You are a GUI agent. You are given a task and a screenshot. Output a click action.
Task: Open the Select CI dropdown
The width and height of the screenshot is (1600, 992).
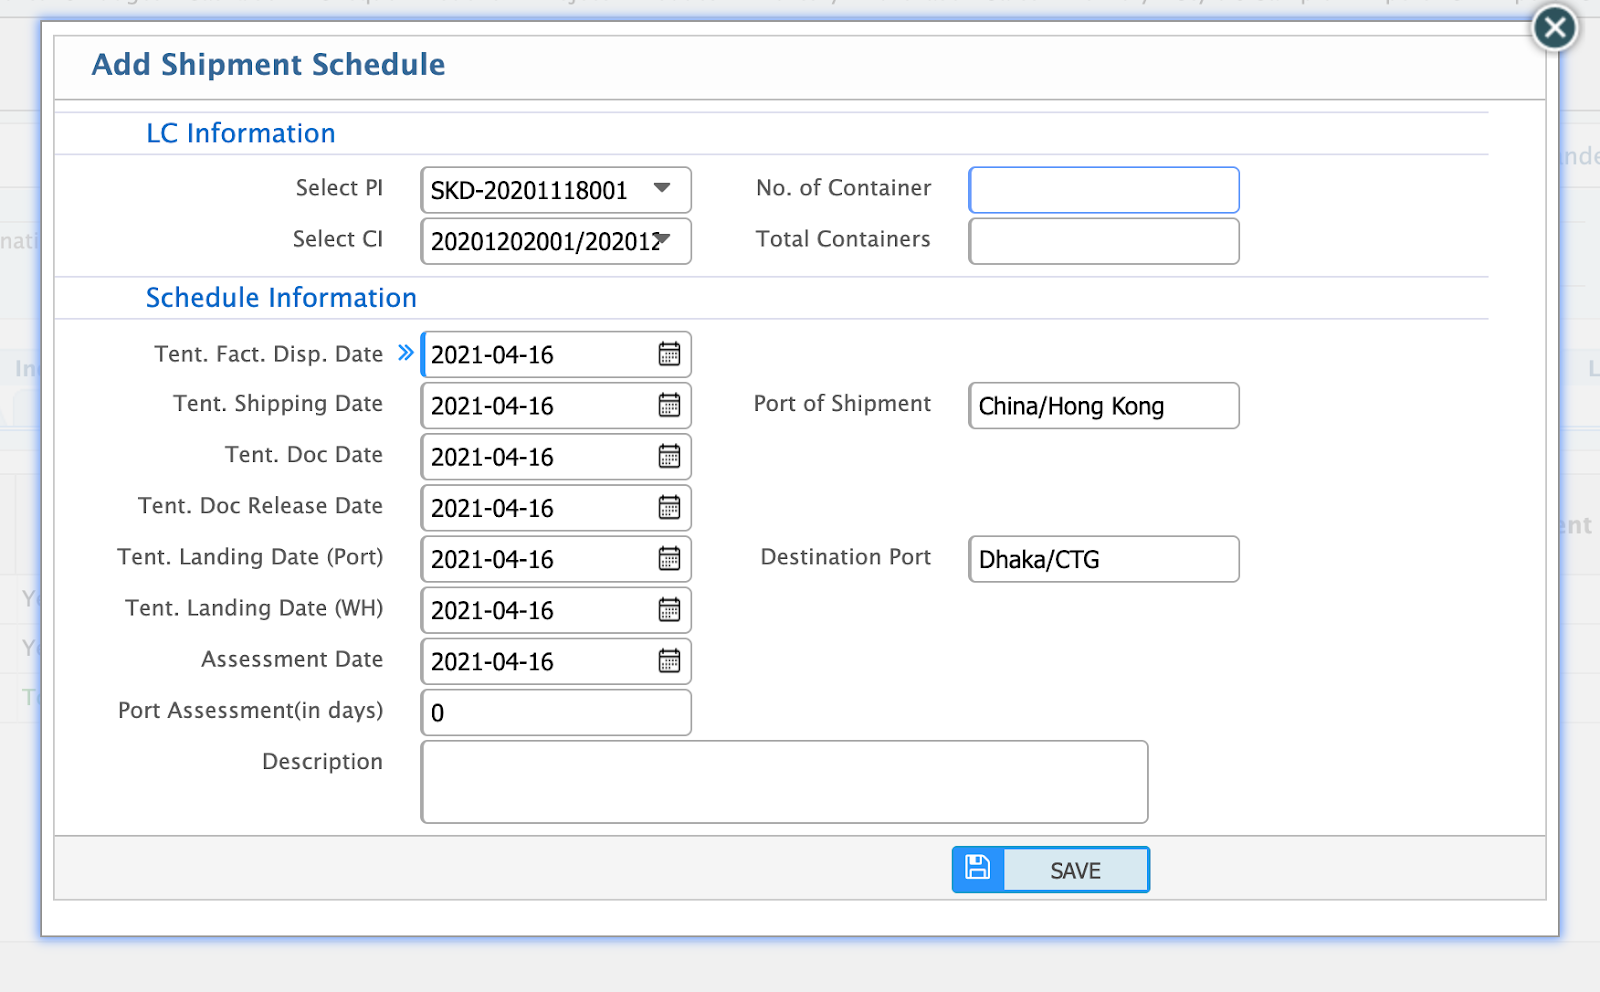pyautogui.click(x=663, y=241)
